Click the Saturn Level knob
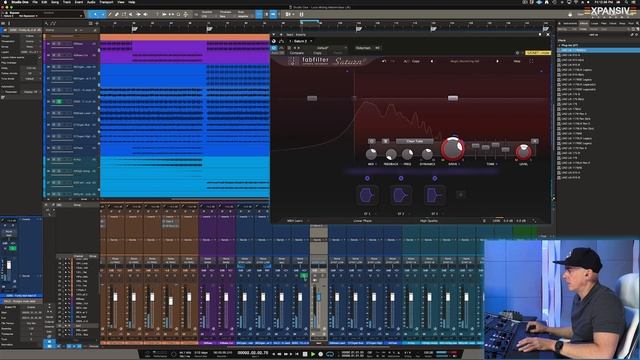The height and width of the screenshot is (360, 640). click(523, 152)
